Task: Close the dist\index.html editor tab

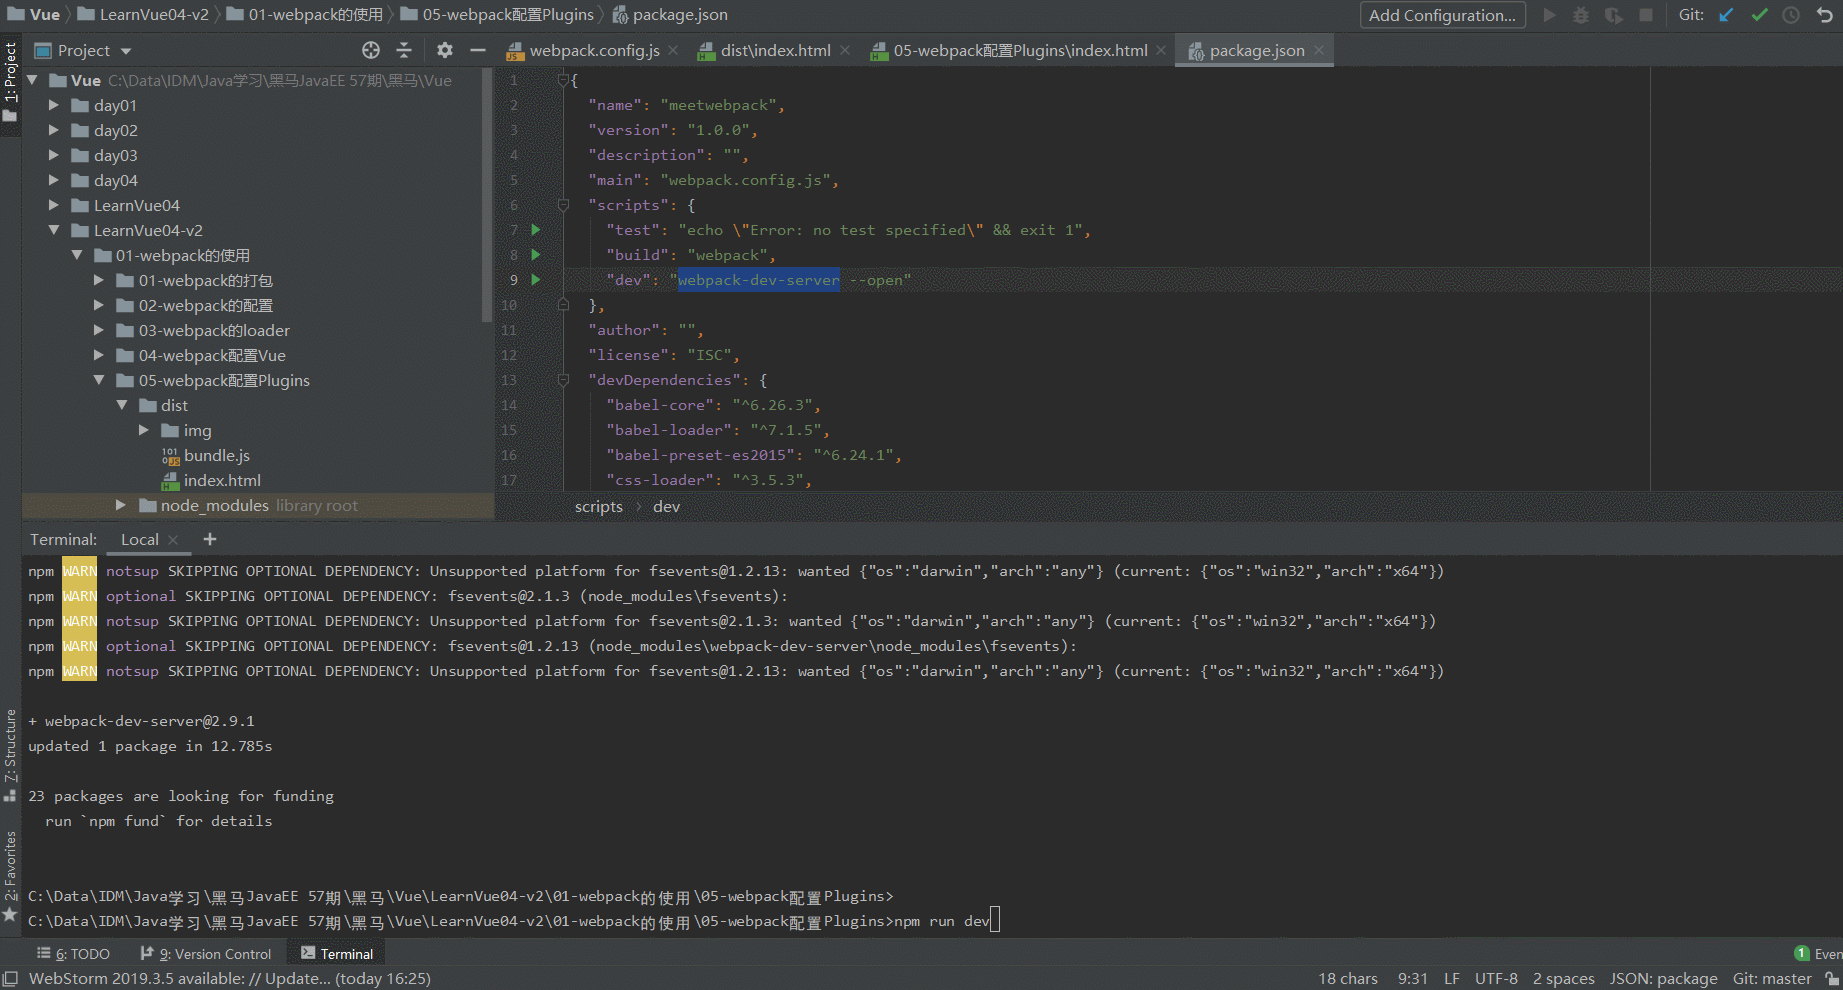Action: pyautogui.click(x=845, y=50)
